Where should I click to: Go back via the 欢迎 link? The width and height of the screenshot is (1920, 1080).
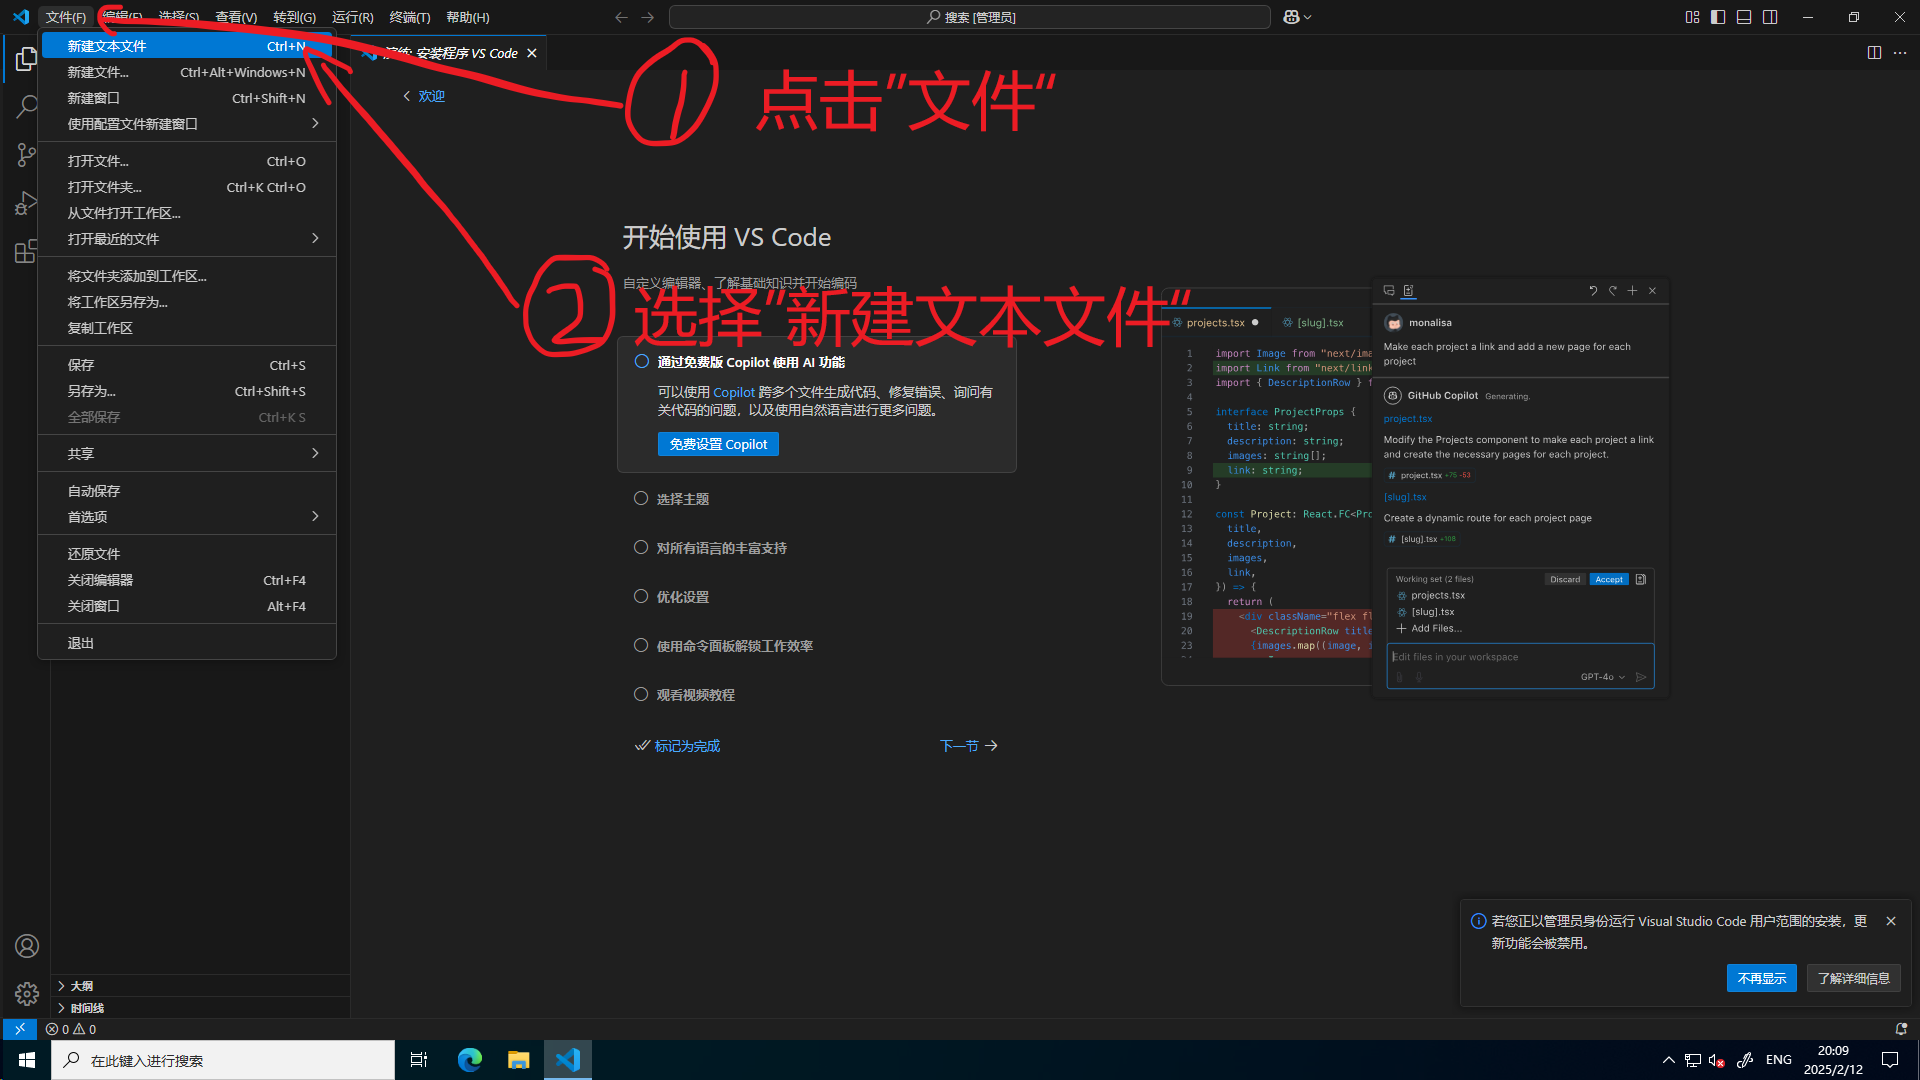pos(424,96)
